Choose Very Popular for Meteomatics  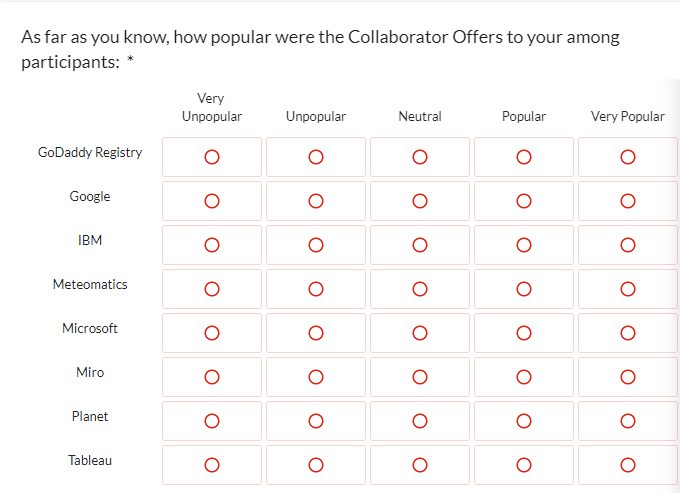[628, 289]
